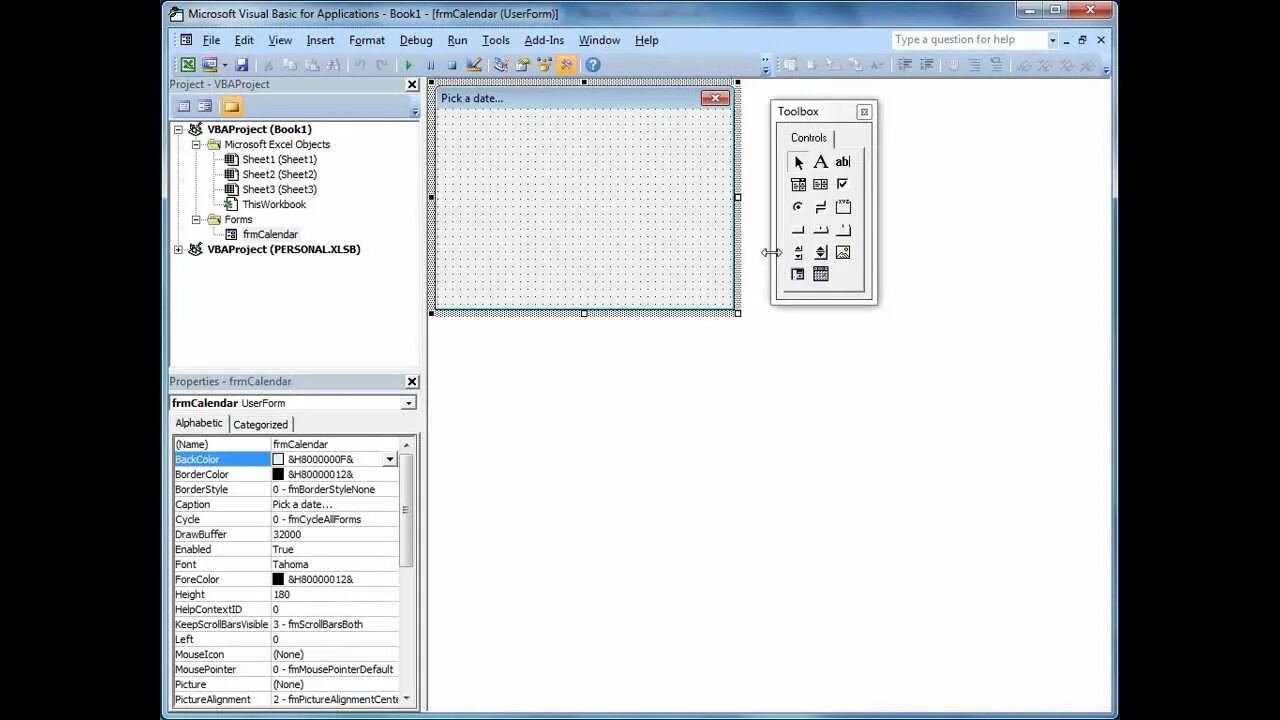The image size is (1280, 720).
Task: Open the File menu
Action: coord(212,40)
